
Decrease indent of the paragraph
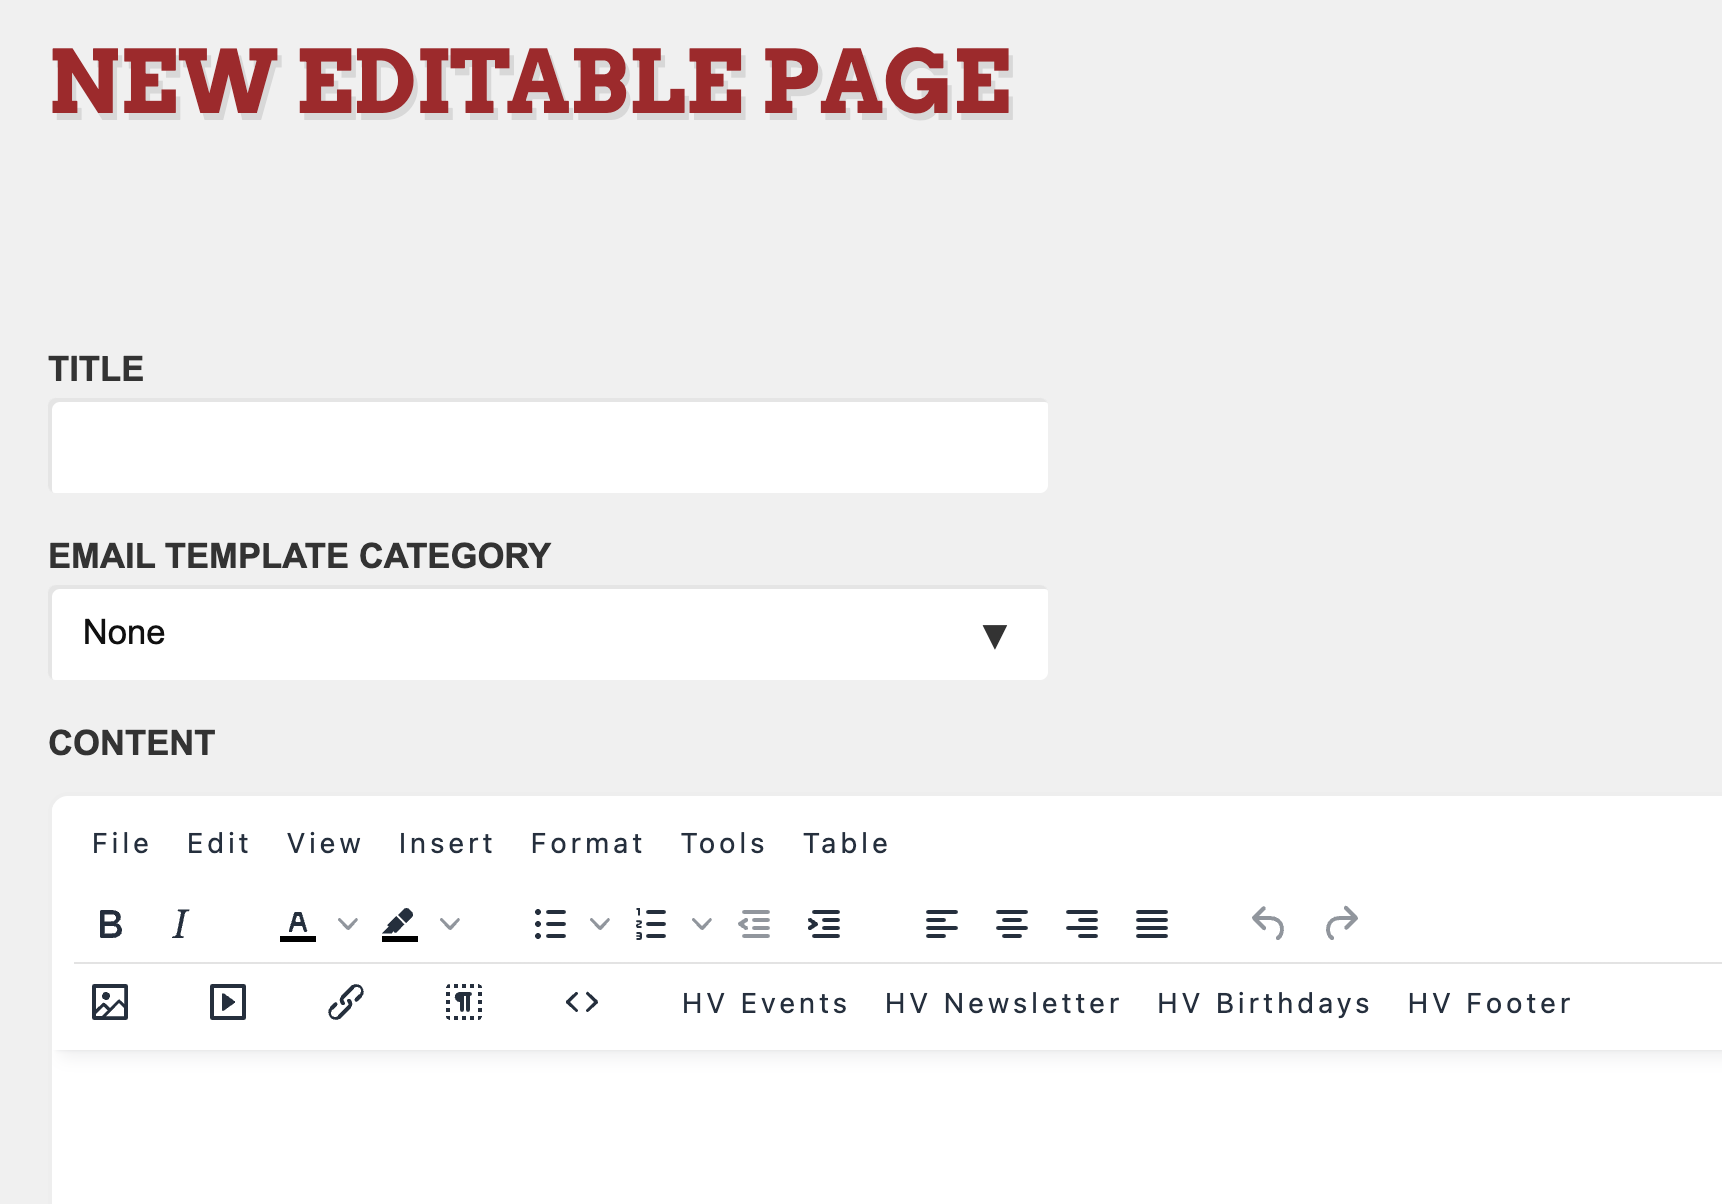click(754, 924)
